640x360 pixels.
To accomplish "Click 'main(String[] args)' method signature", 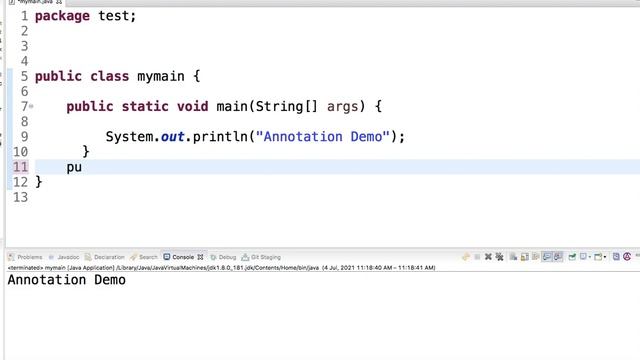I will [290, 107].
